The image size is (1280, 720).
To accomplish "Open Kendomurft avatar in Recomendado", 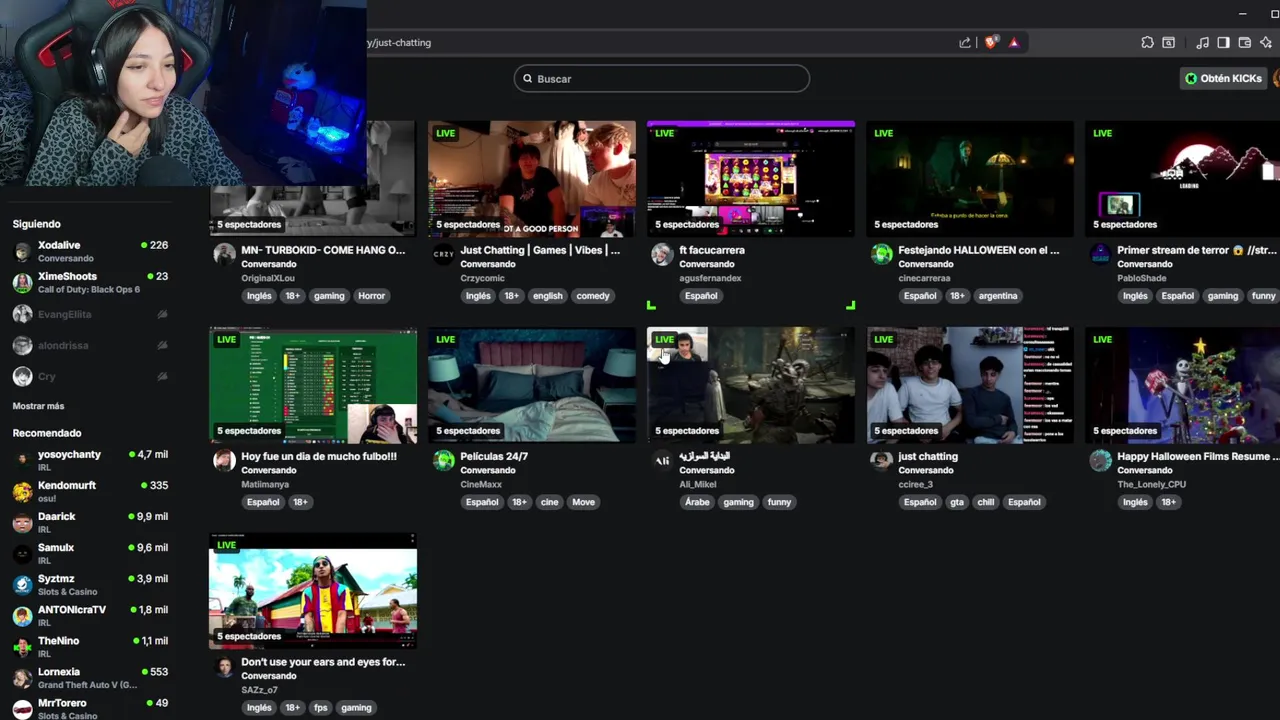I will [x=22, y=492].
